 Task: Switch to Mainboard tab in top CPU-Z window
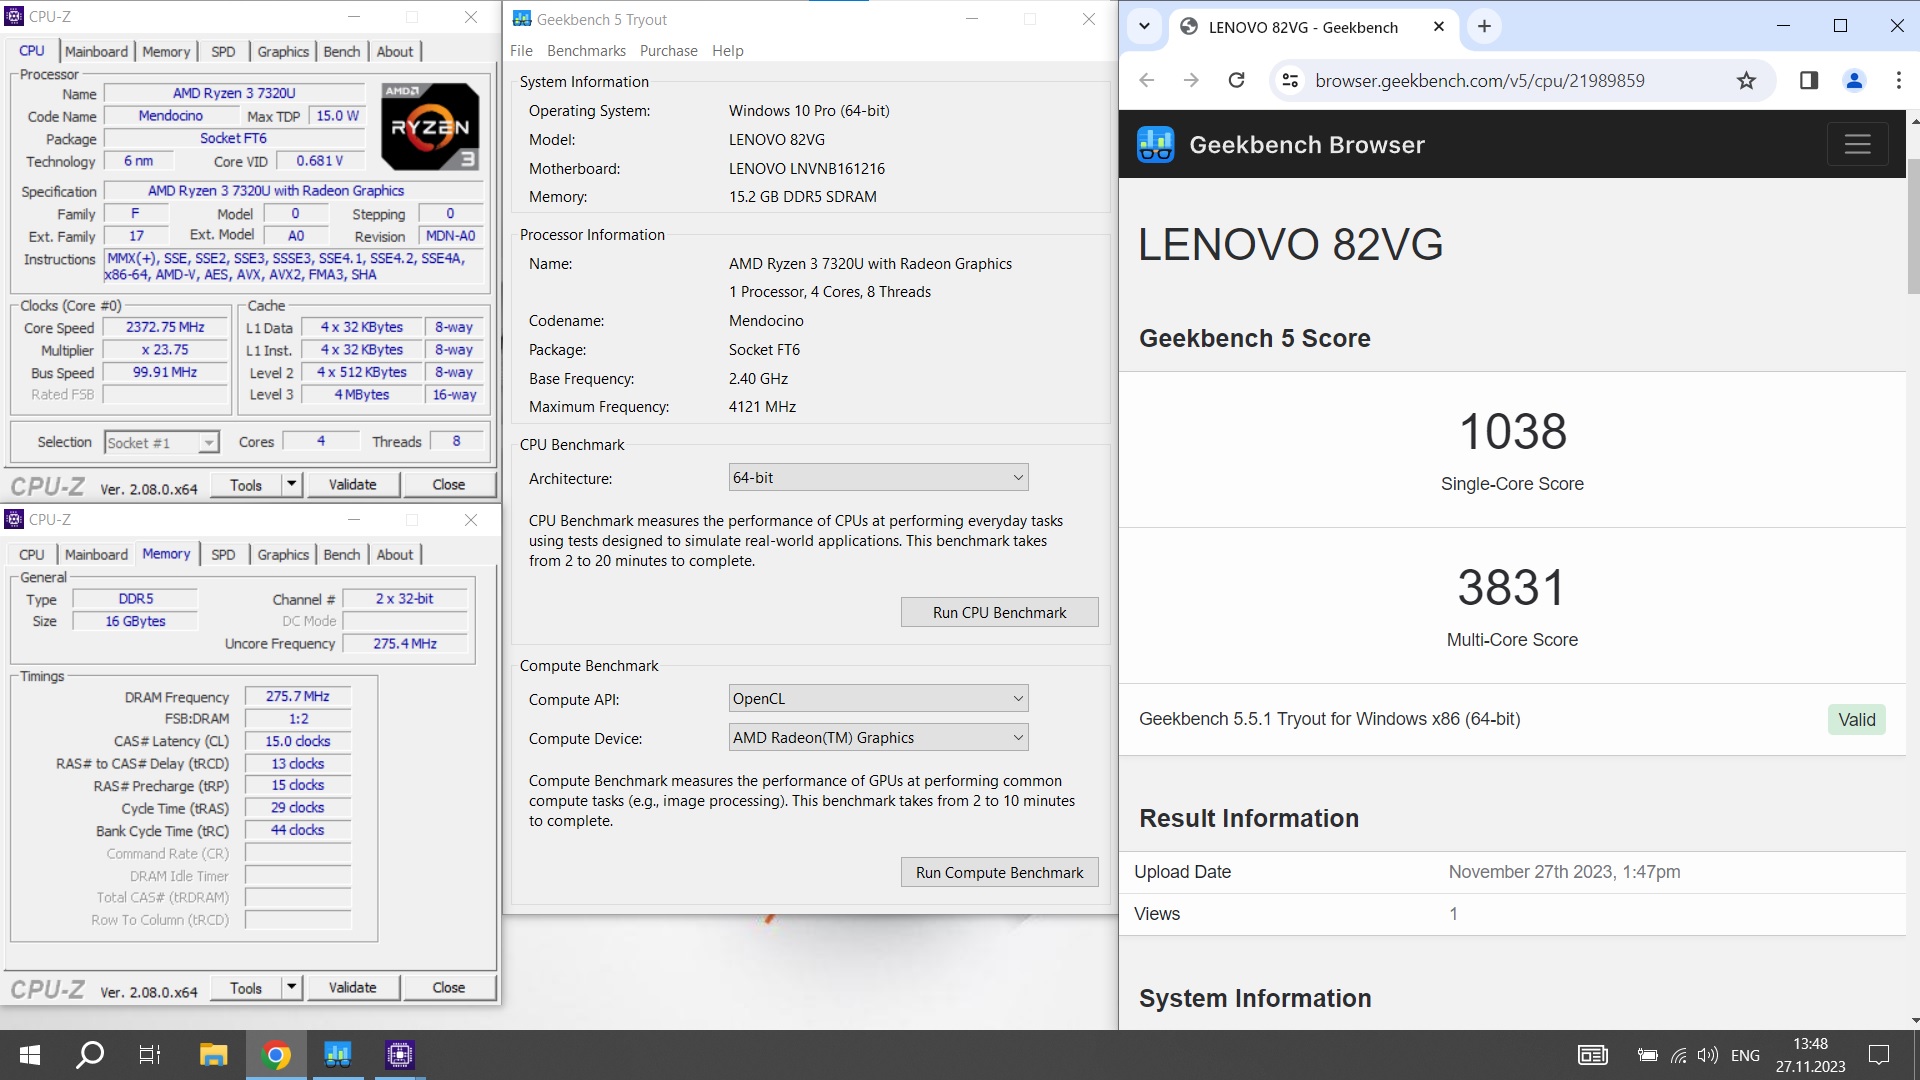[96, 52]
